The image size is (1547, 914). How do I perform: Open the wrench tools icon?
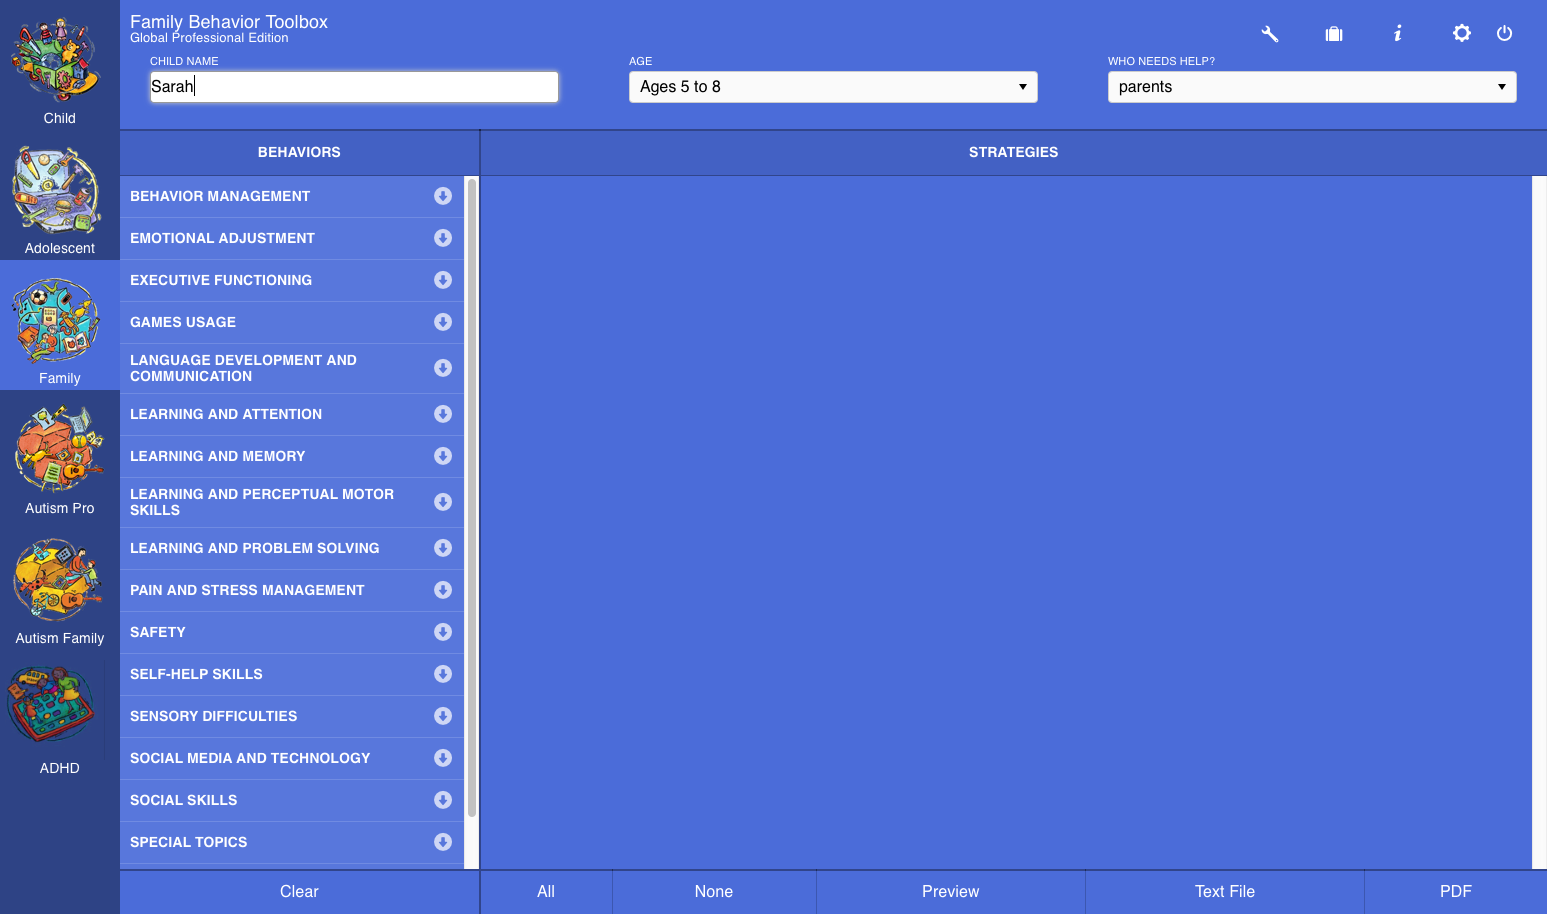tap(1269, 34)
